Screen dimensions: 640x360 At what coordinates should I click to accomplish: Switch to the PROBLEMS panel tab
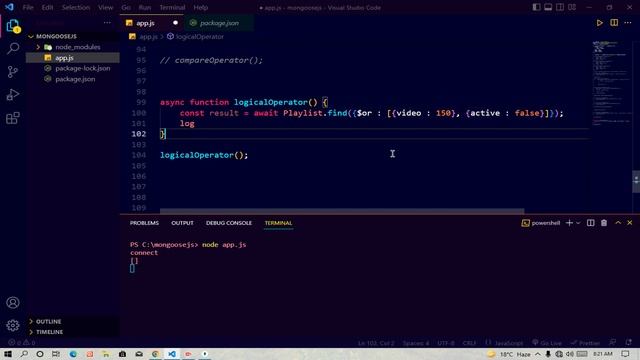click(x=144, y=223)
